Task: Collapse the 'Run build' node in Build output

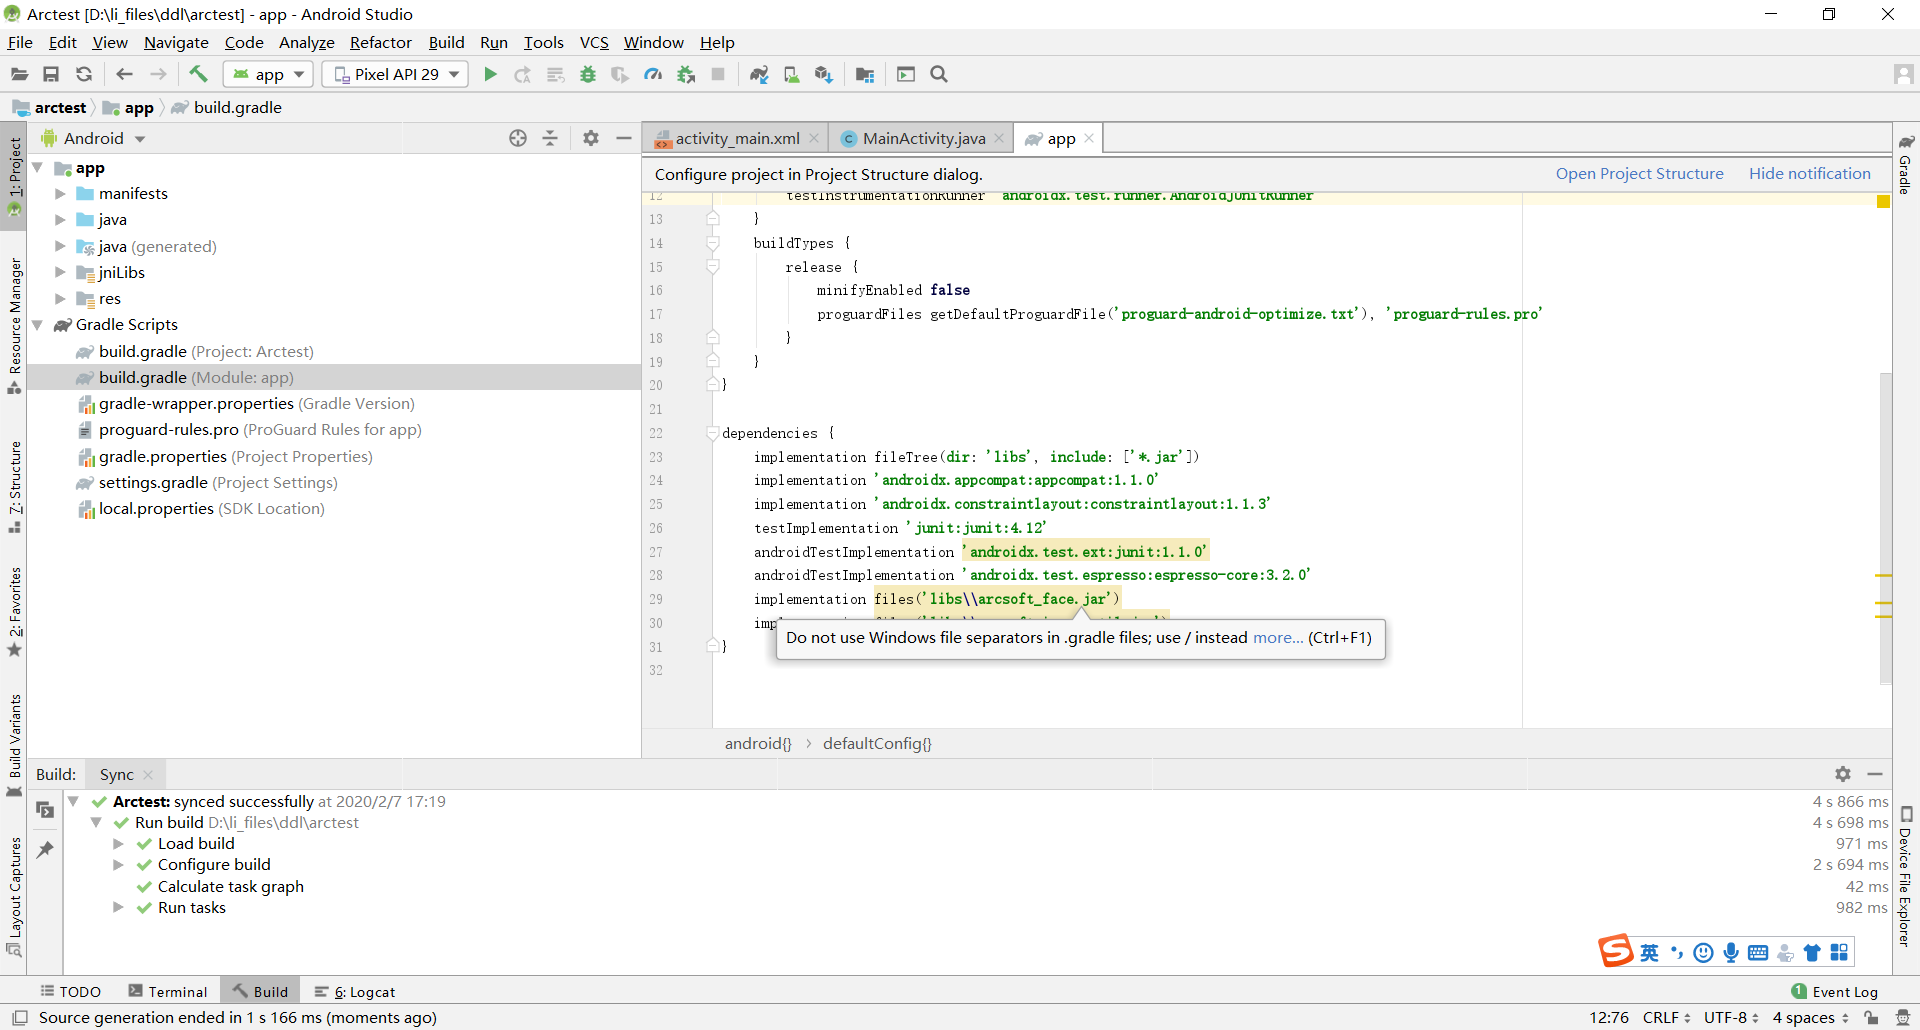Action: pos(96,822)
